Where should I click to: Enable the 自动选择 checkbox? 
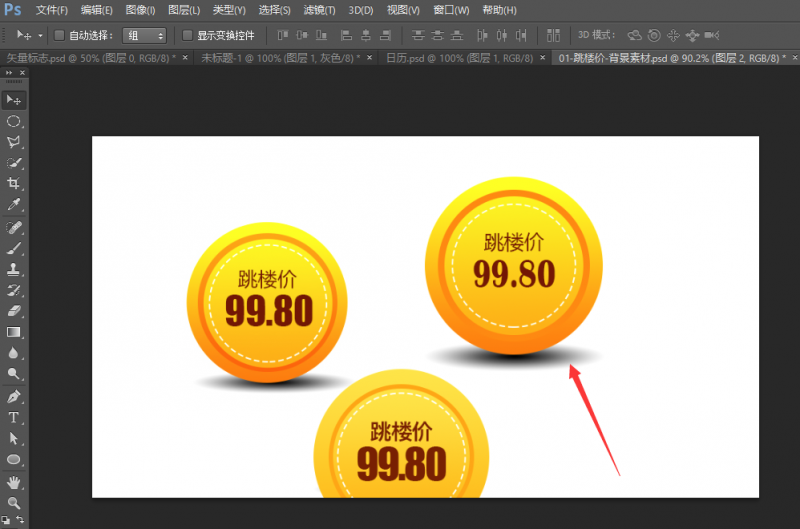(59, 35)
